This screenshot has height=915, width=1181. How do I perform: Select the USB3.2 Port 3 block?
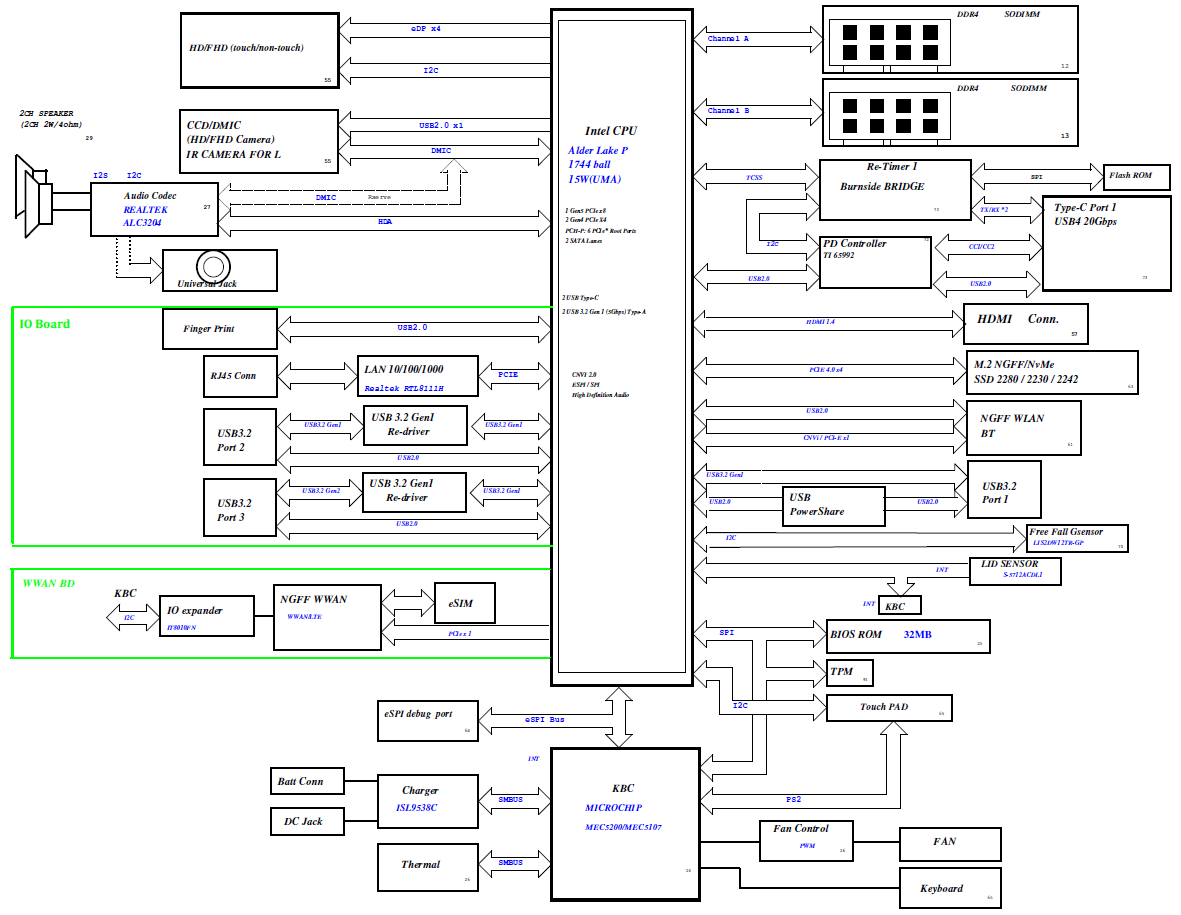click(x=240, y=507)
